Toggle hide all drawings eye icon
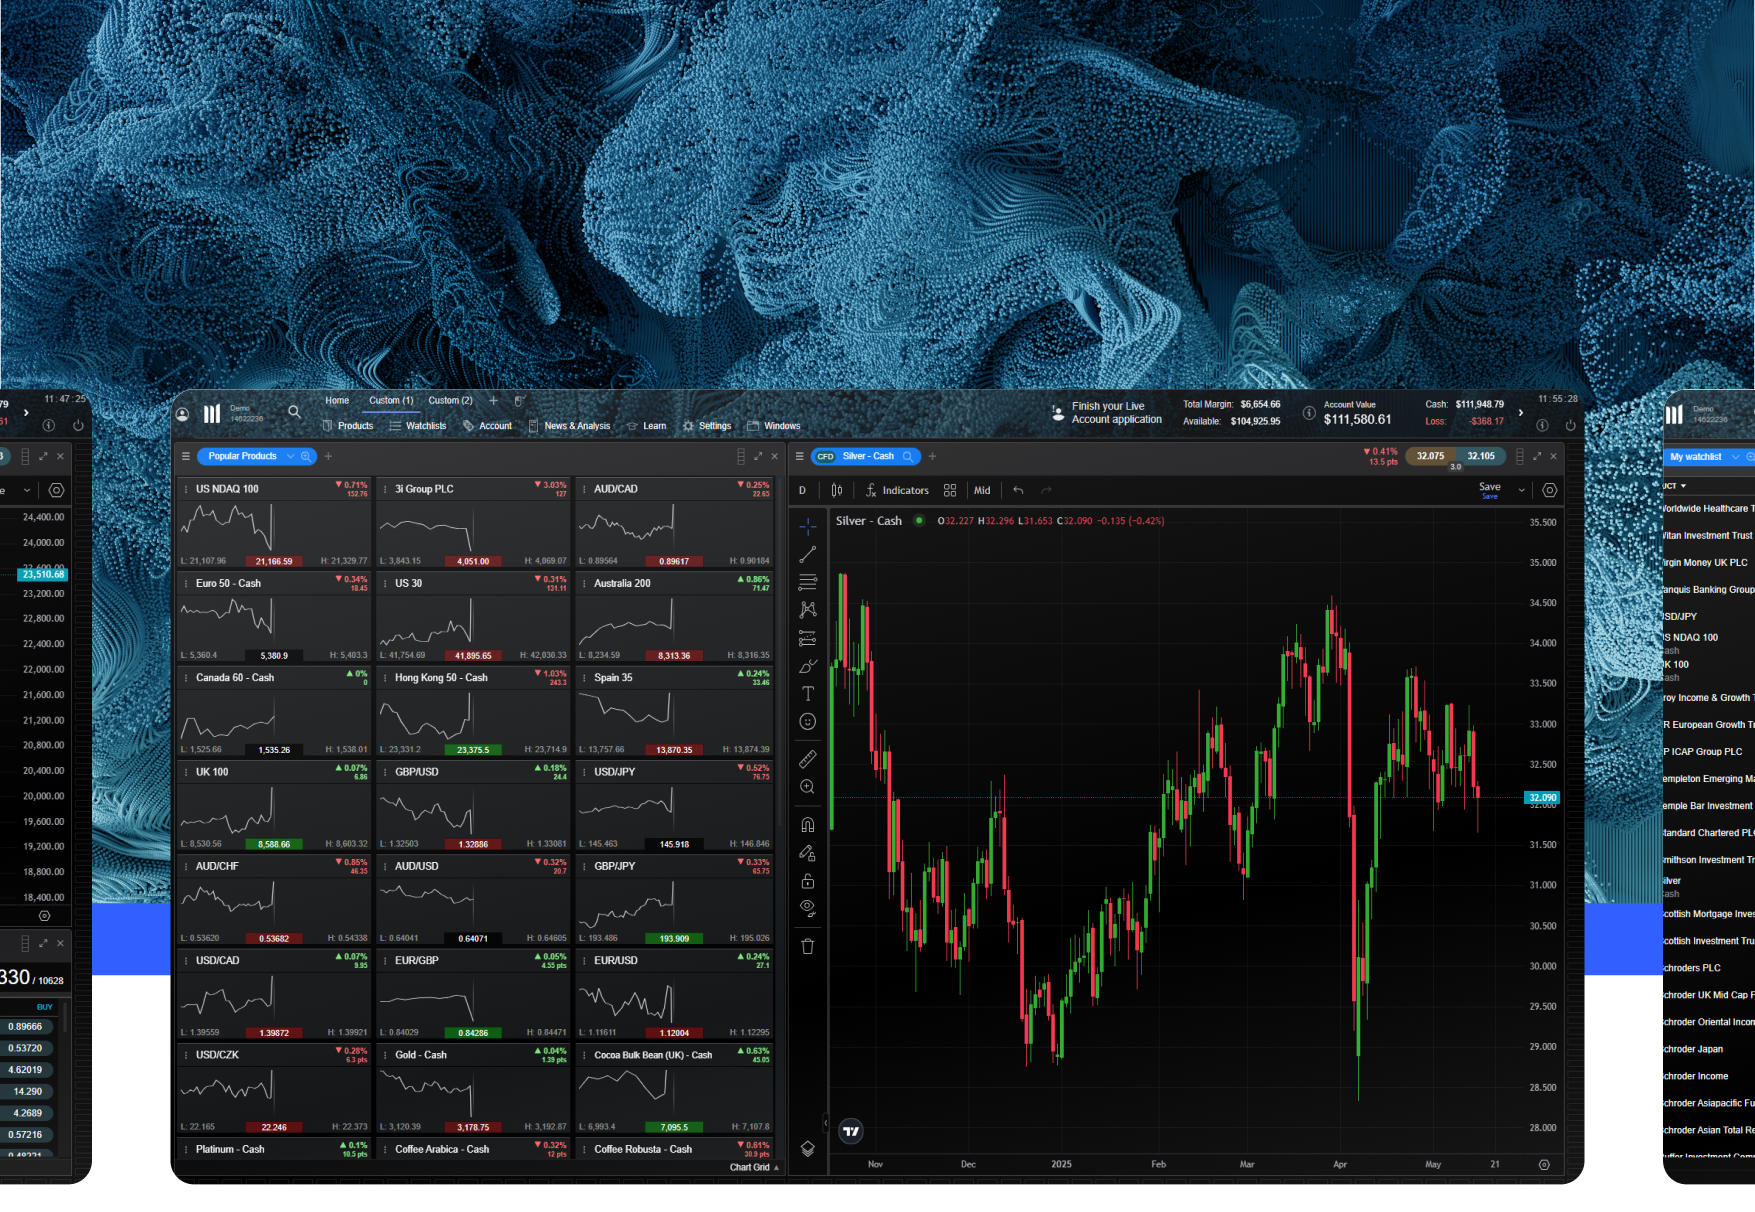Viewport: 1755px width, 1212px height. tap(808, 908)
